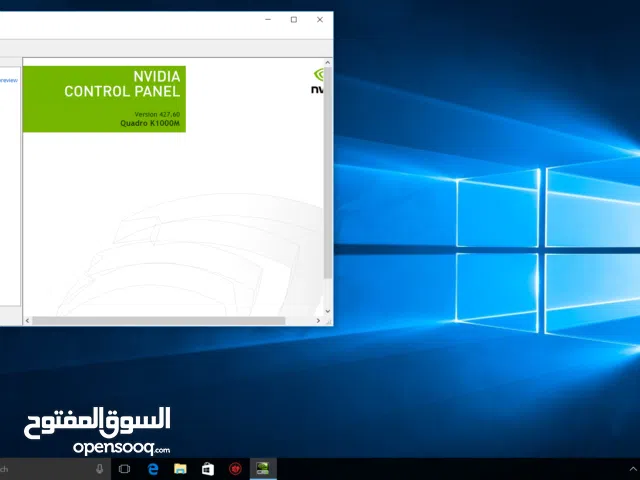Select the NVIDIA Control Panel taskbar icon

coord(262,468)
